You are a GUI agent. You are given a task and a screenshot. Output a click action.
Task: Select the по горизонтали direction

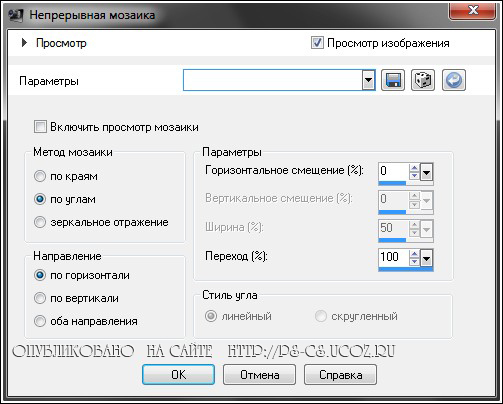coord(40,275)
